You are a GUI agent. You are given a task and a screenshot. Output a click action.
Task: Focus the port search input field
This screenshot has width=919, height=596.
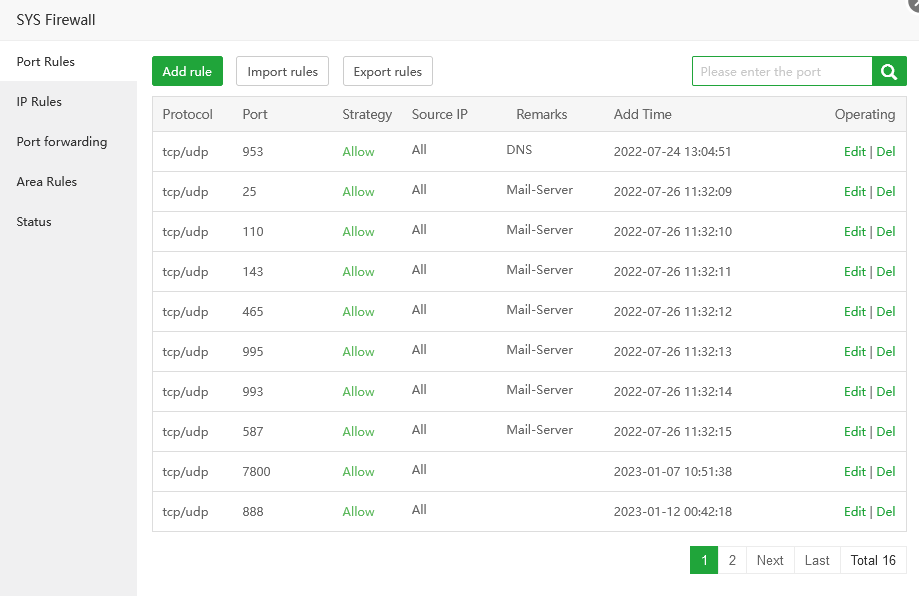(x=782, y=71)
